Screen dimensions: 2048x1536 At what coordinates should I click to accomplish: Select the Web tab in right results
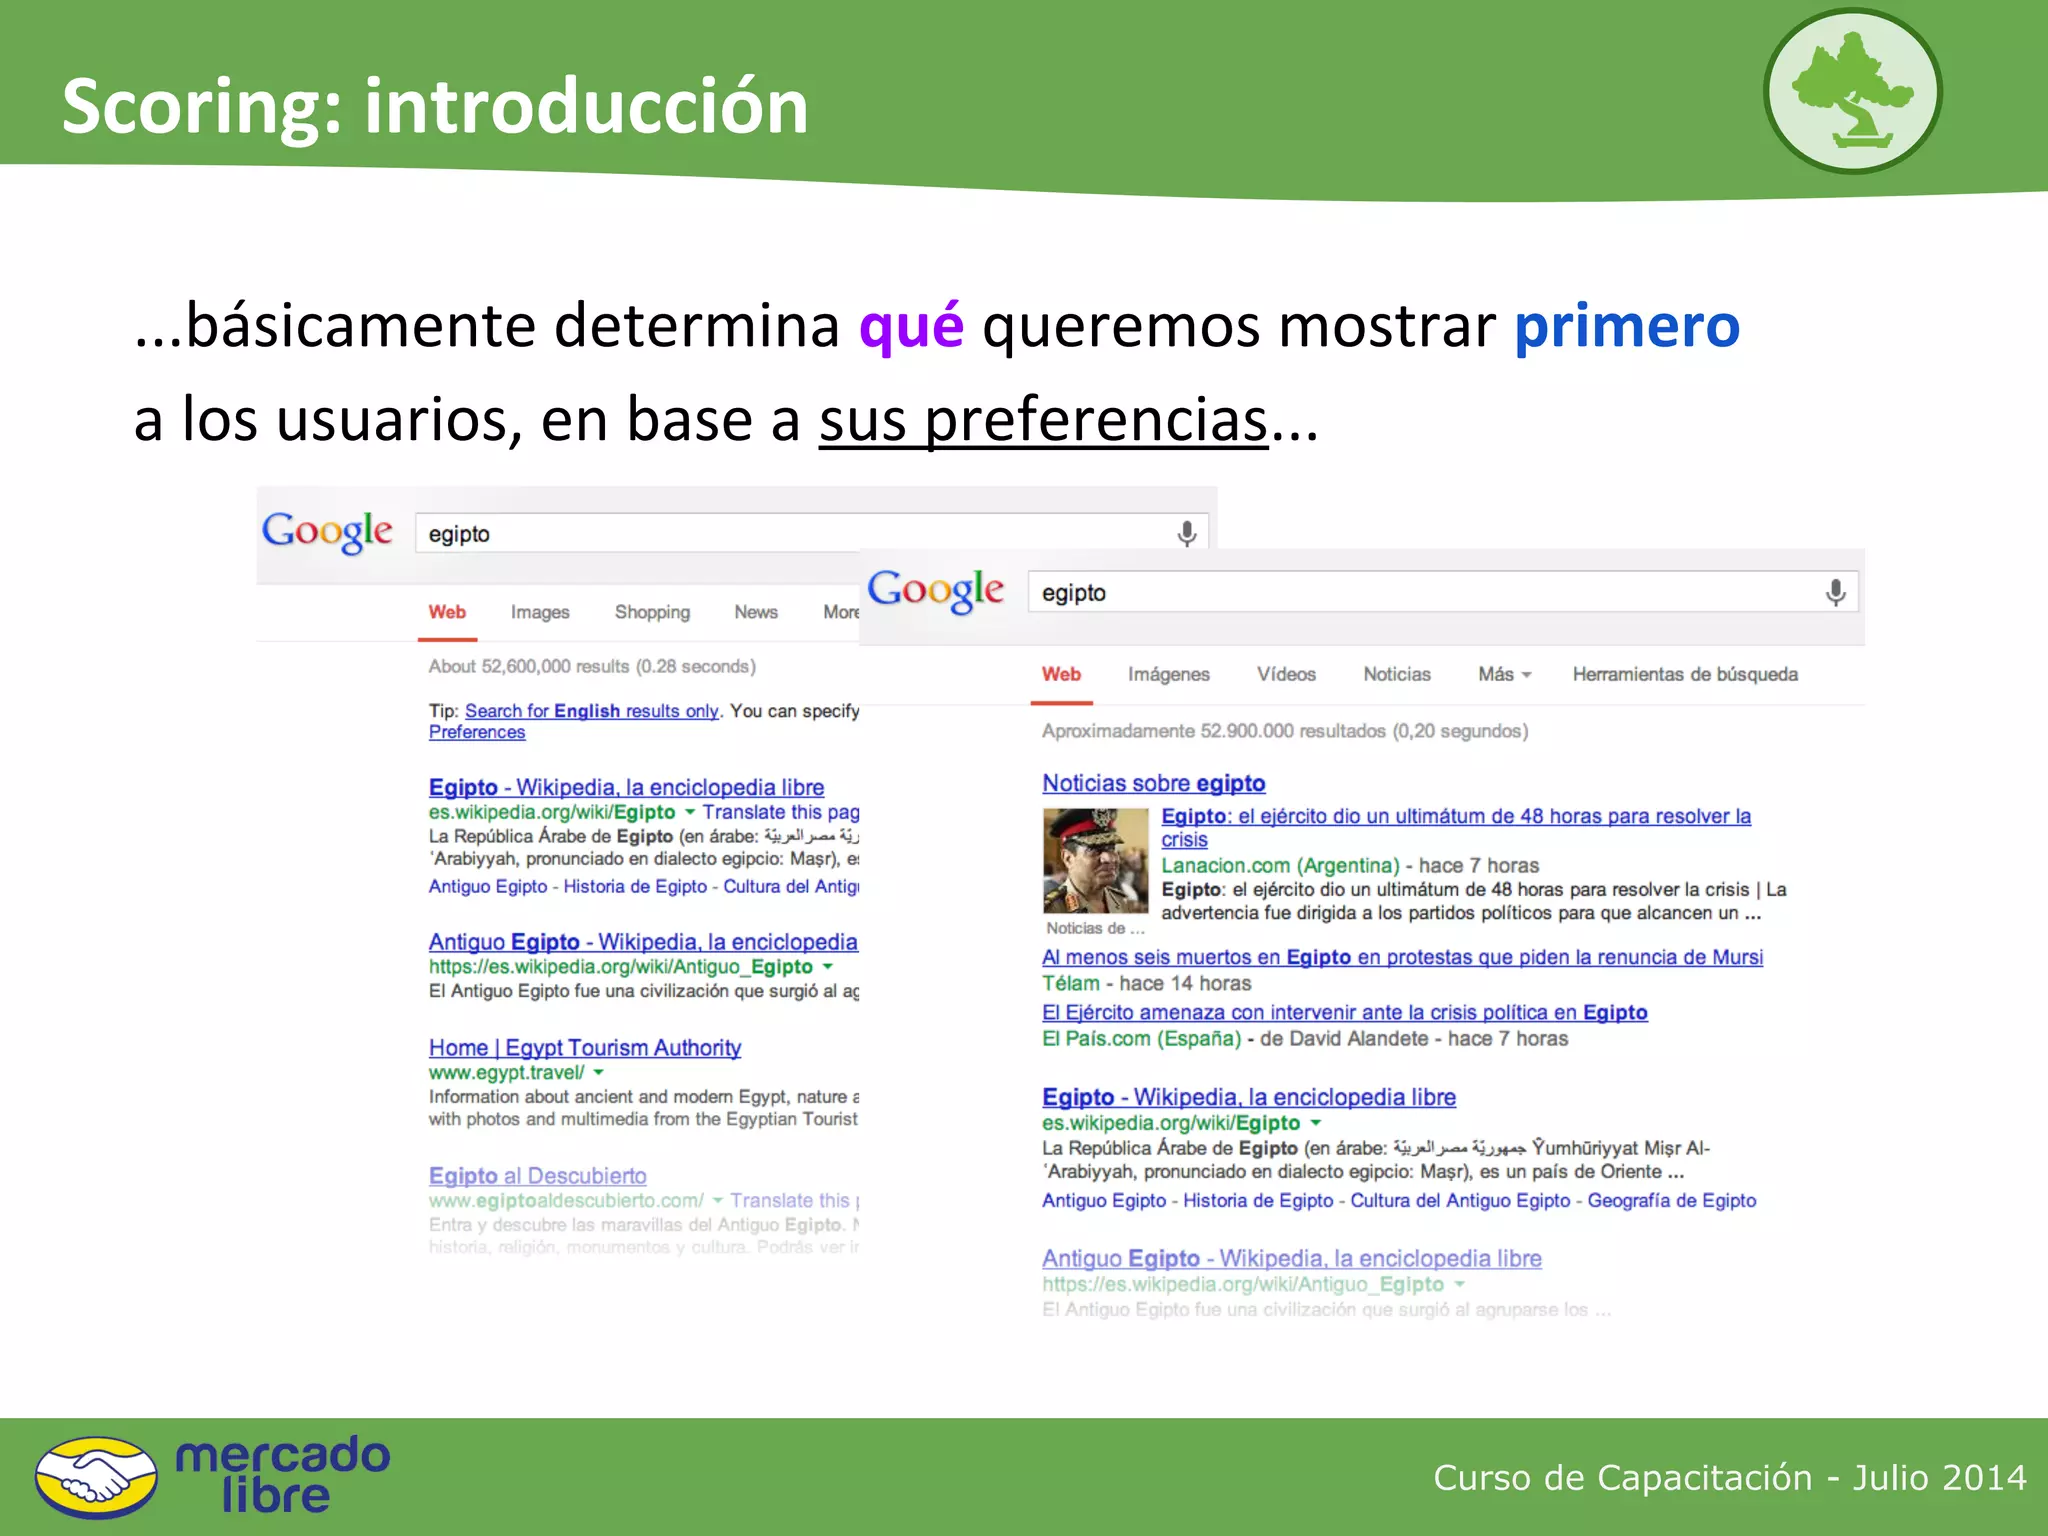(x=1061, y=675)
